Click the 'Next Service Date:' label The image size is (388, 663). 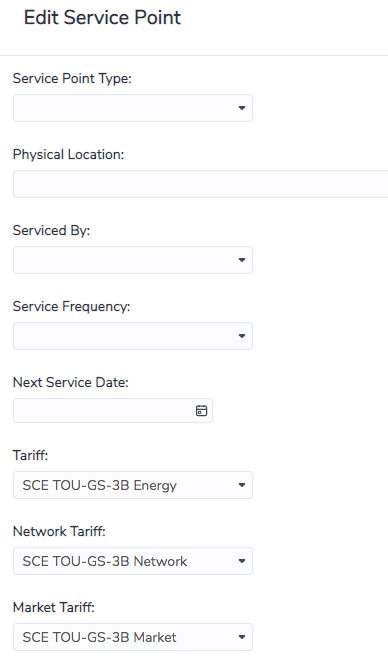(x=71, y=383)
